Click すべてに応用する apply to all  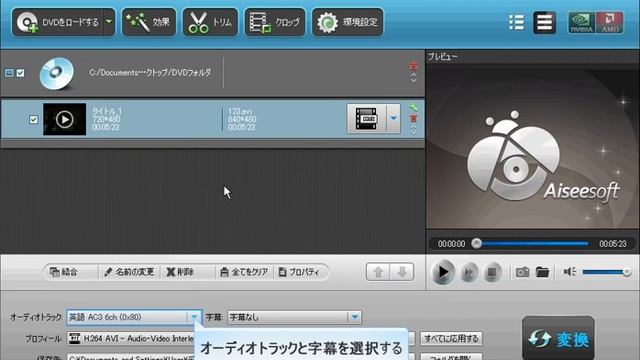click(x=451, y=338)
